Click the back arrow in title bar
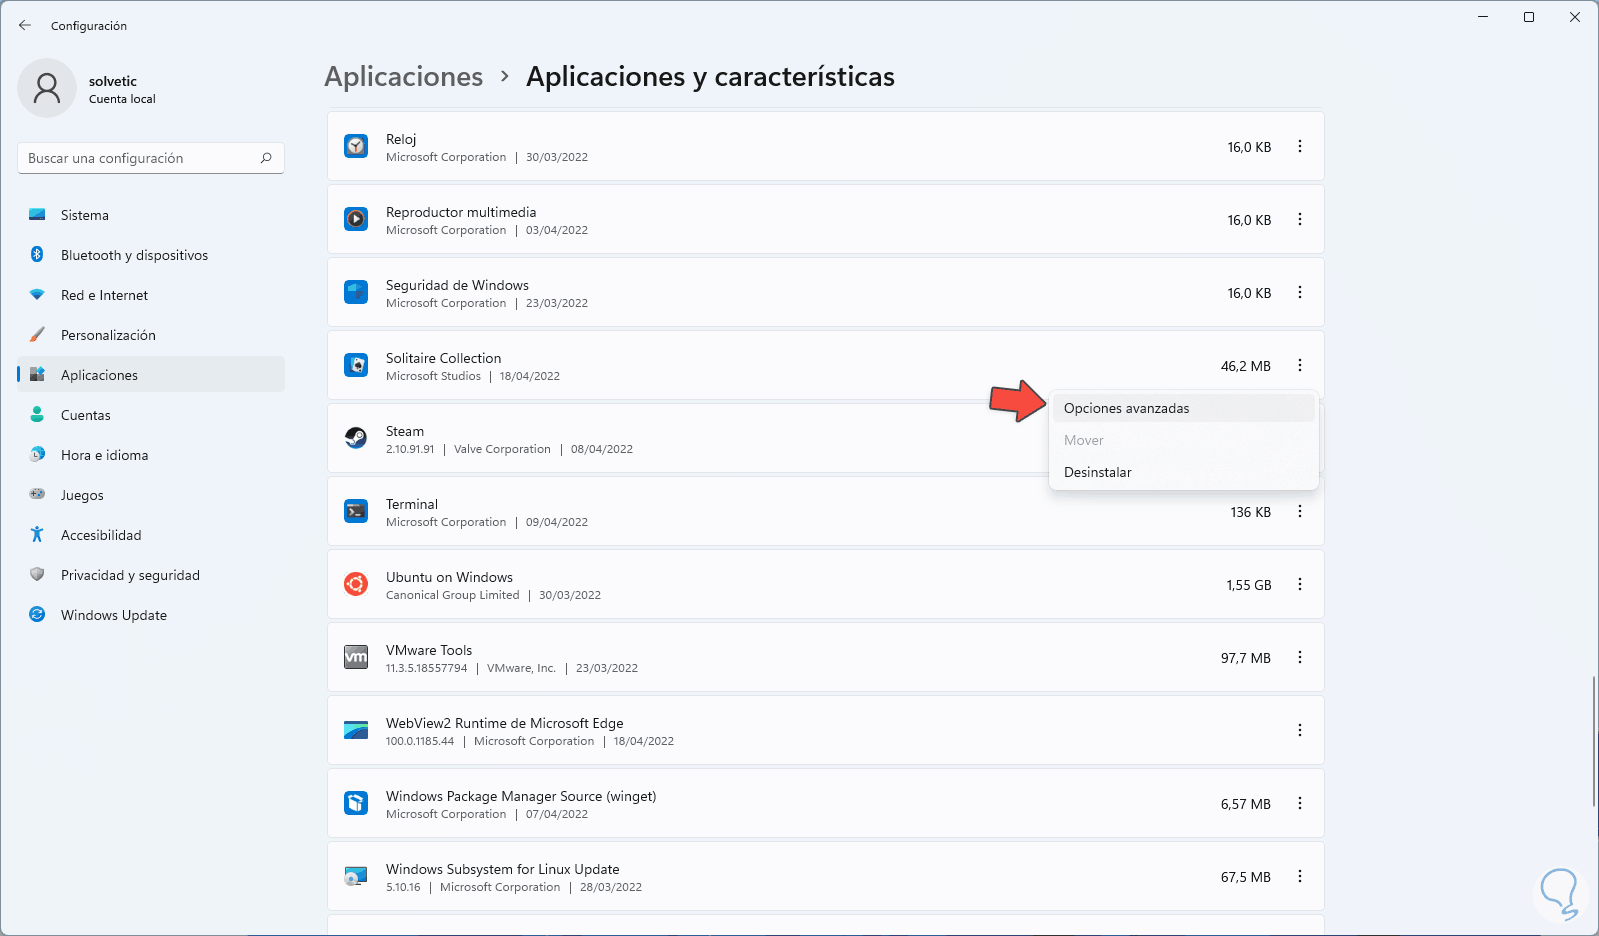 (x=25, y=25)
